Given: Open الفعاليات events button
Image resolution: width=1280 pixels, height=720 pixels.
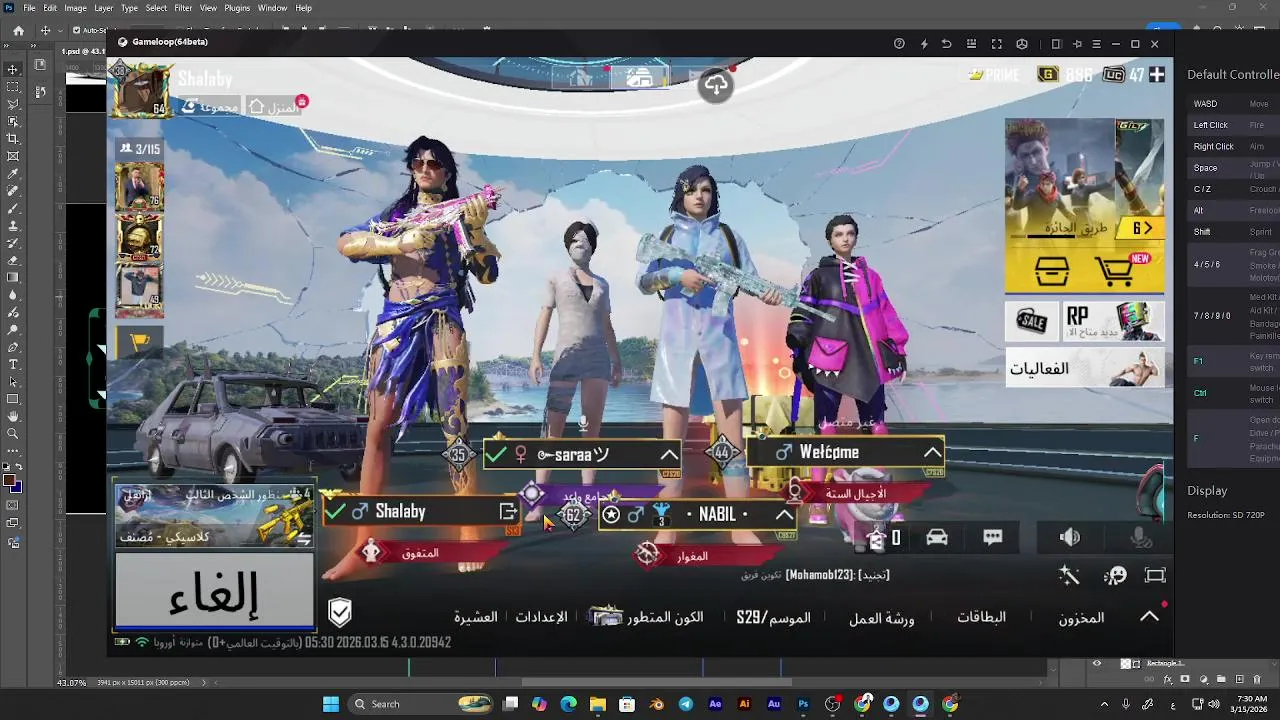Looking at the screenshot, I should pyautogui.click(x=1084, y=368).
